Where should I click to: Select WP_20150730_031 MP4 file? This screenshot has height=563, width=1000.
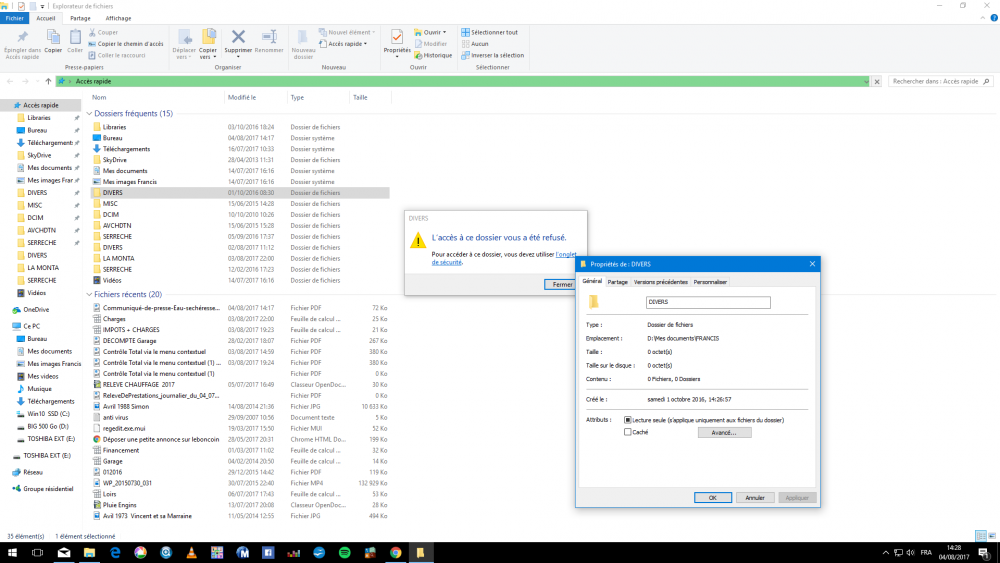tap(127, 483)
